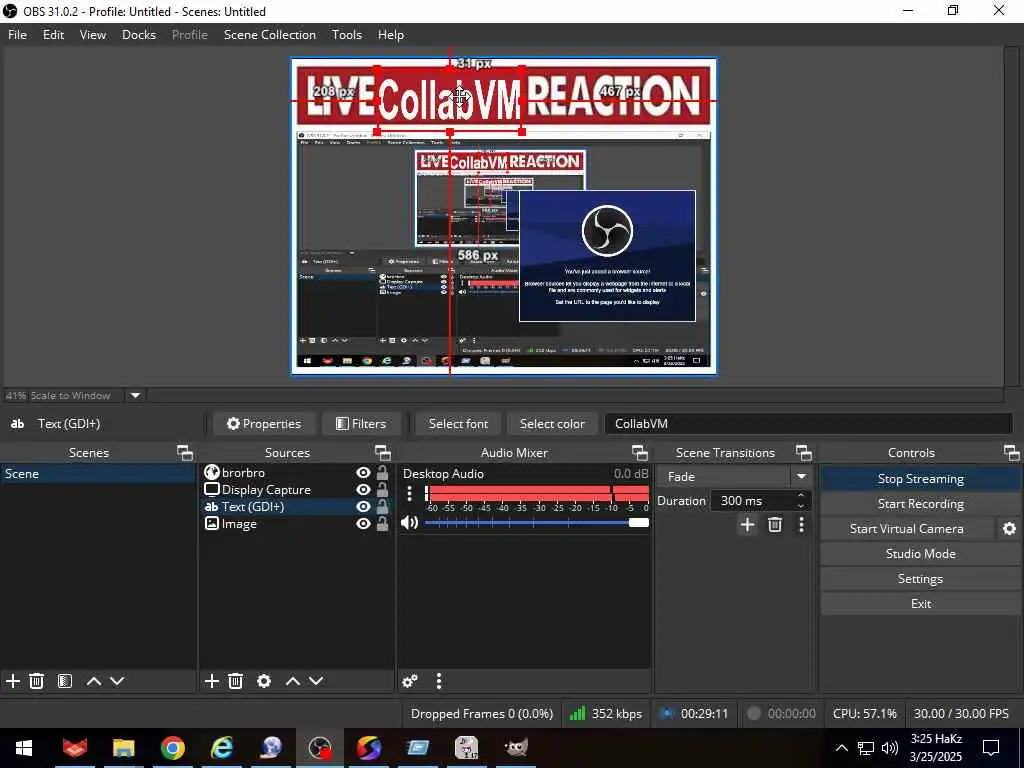The image size is (1024, 768).
Task: Remove the scene transition trash icon
Action: pyautogui.click(x=775, y=524)
